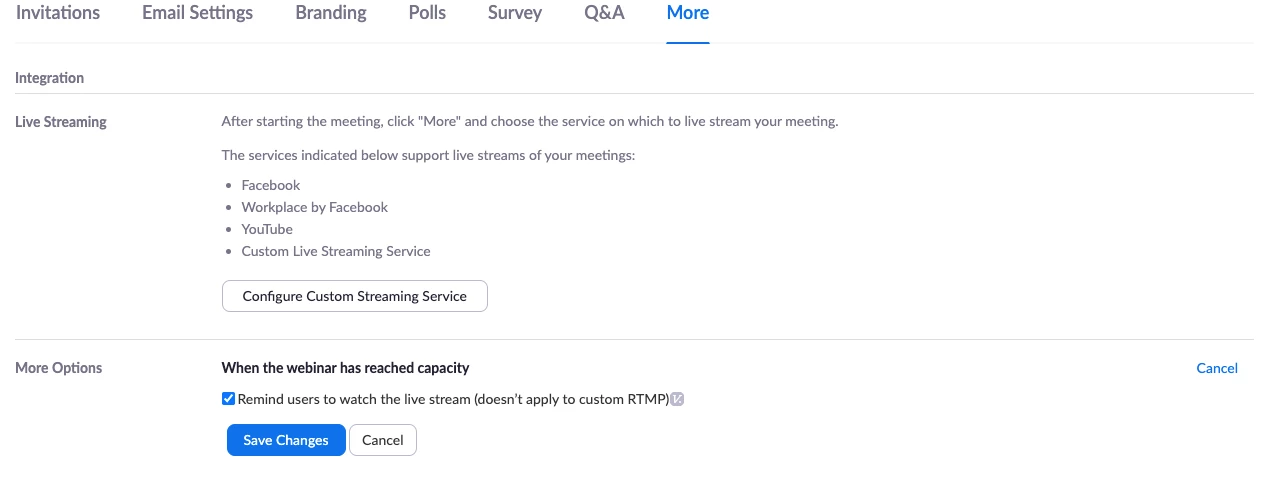
Task: Uncheck the remind users live stream checkbox
Action: click(229, 399)
